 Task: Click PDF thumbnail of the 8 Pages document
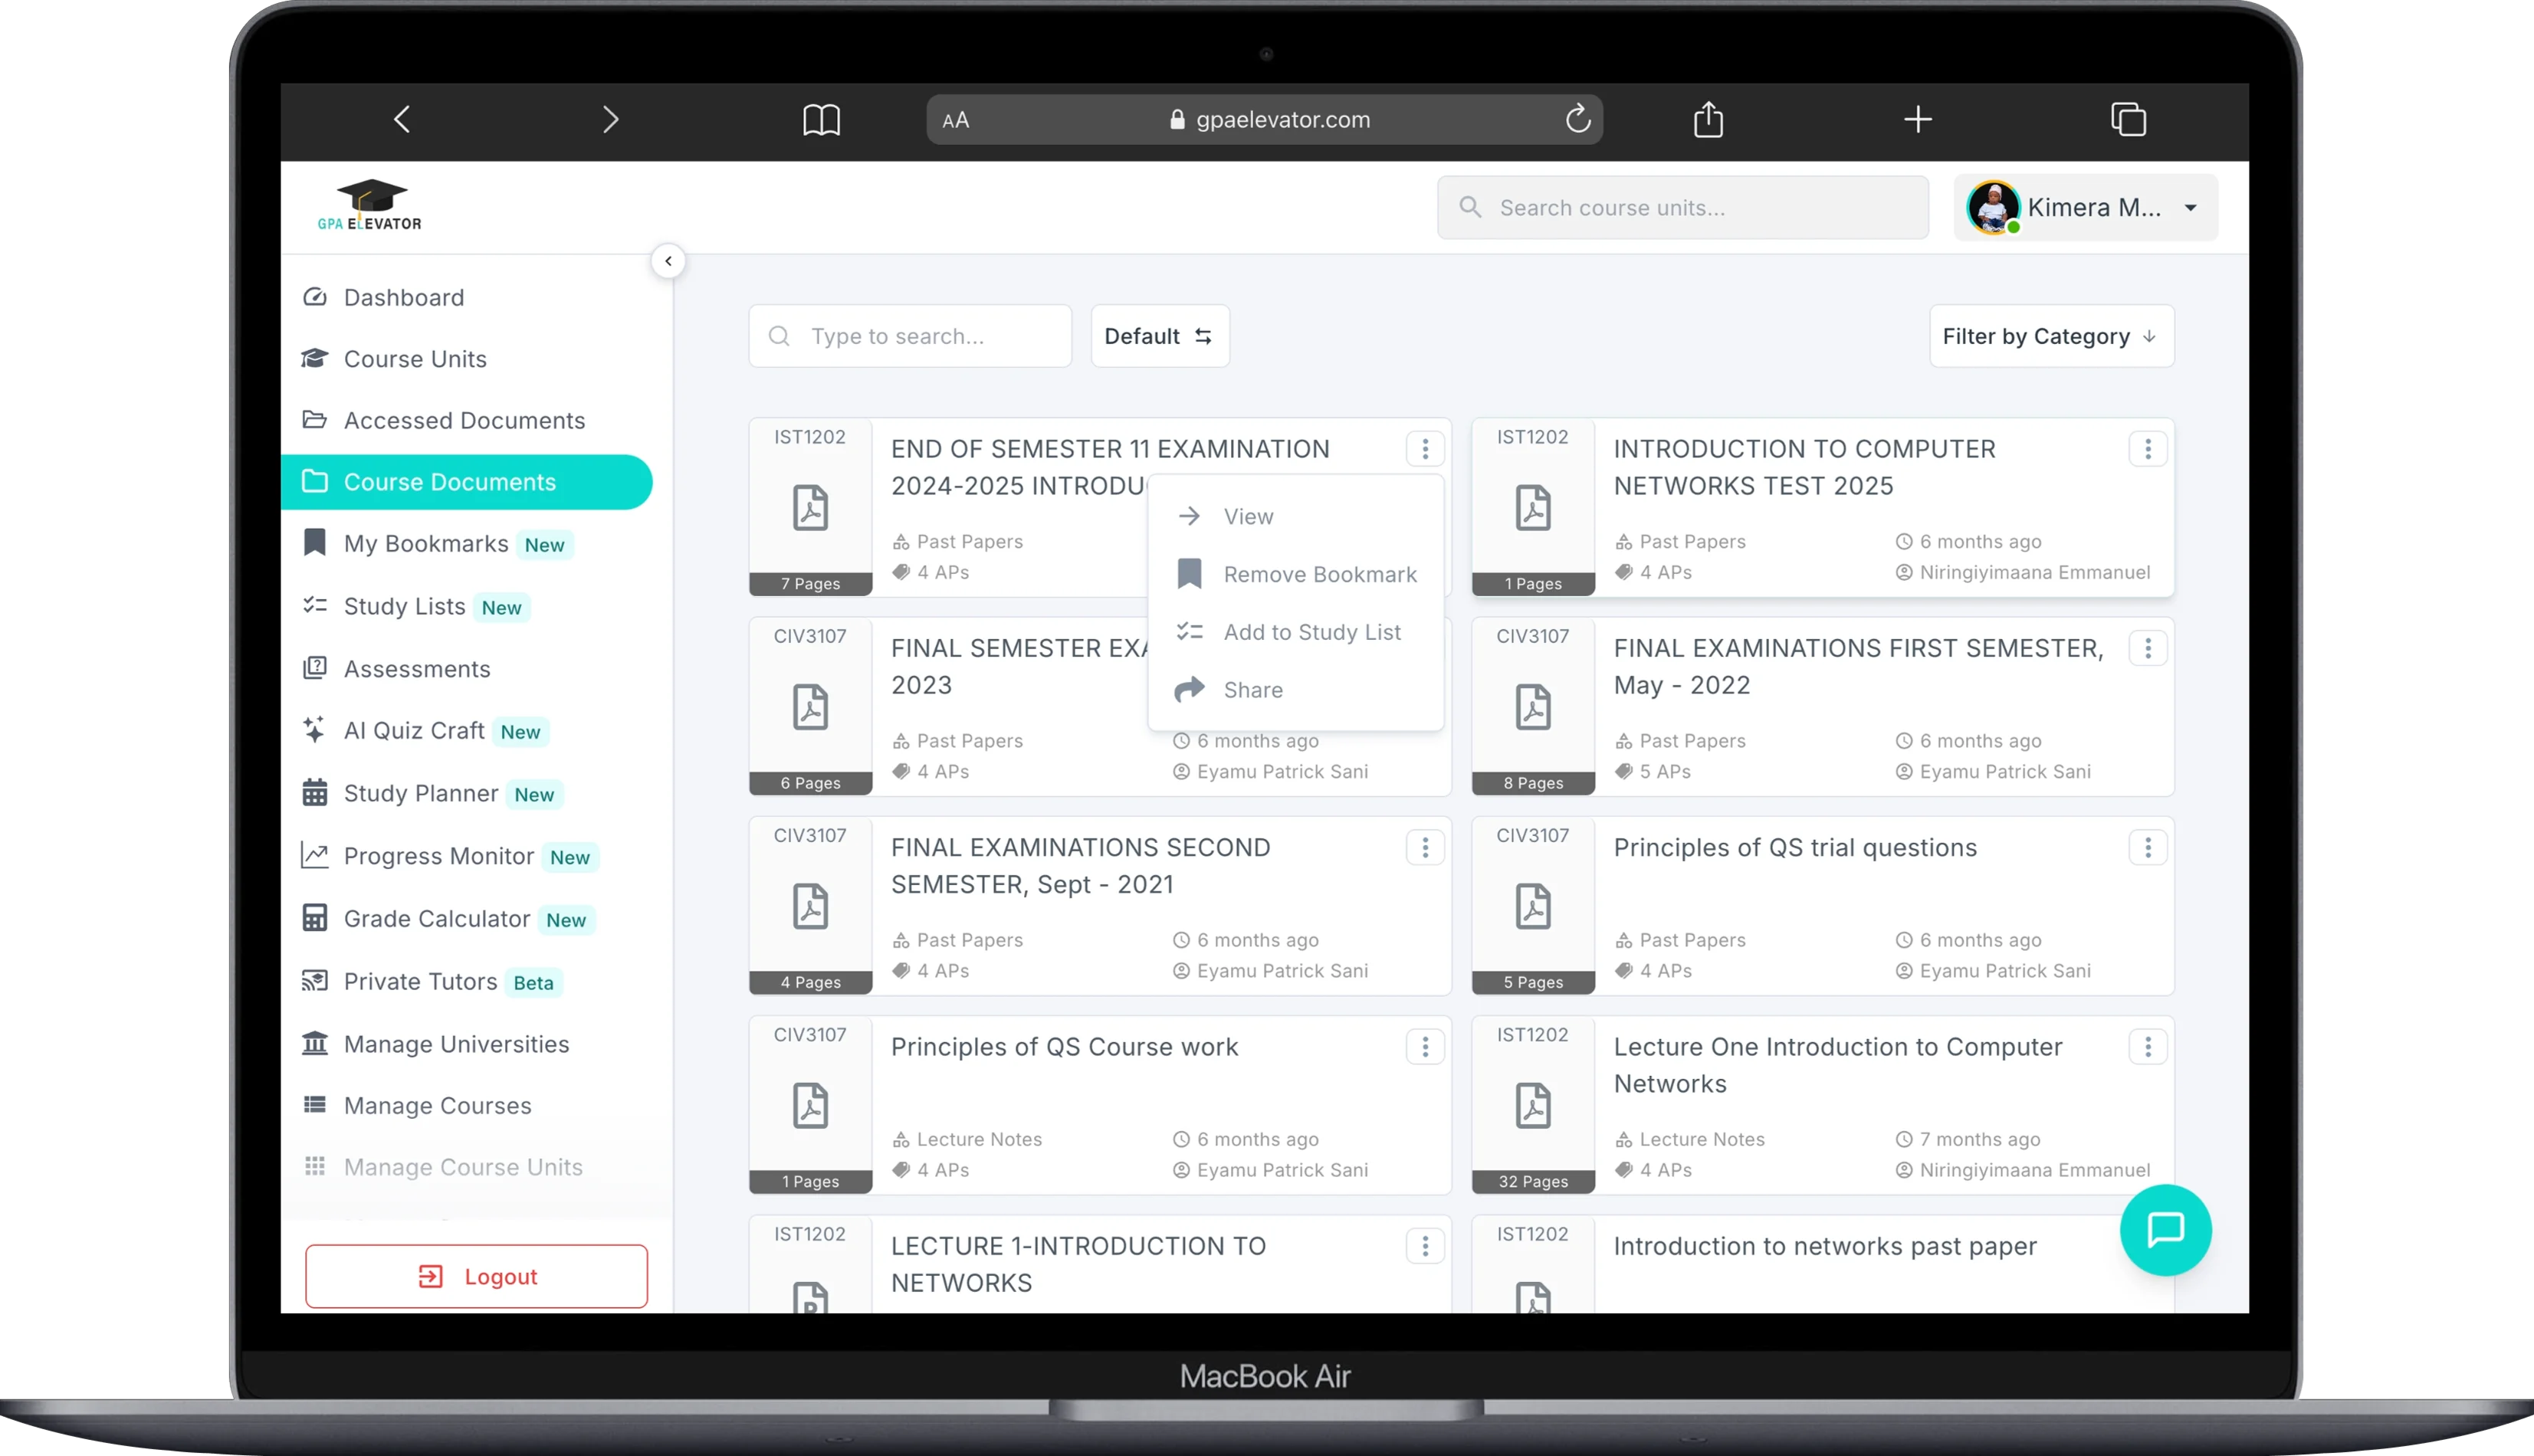tap(1533, 707)
